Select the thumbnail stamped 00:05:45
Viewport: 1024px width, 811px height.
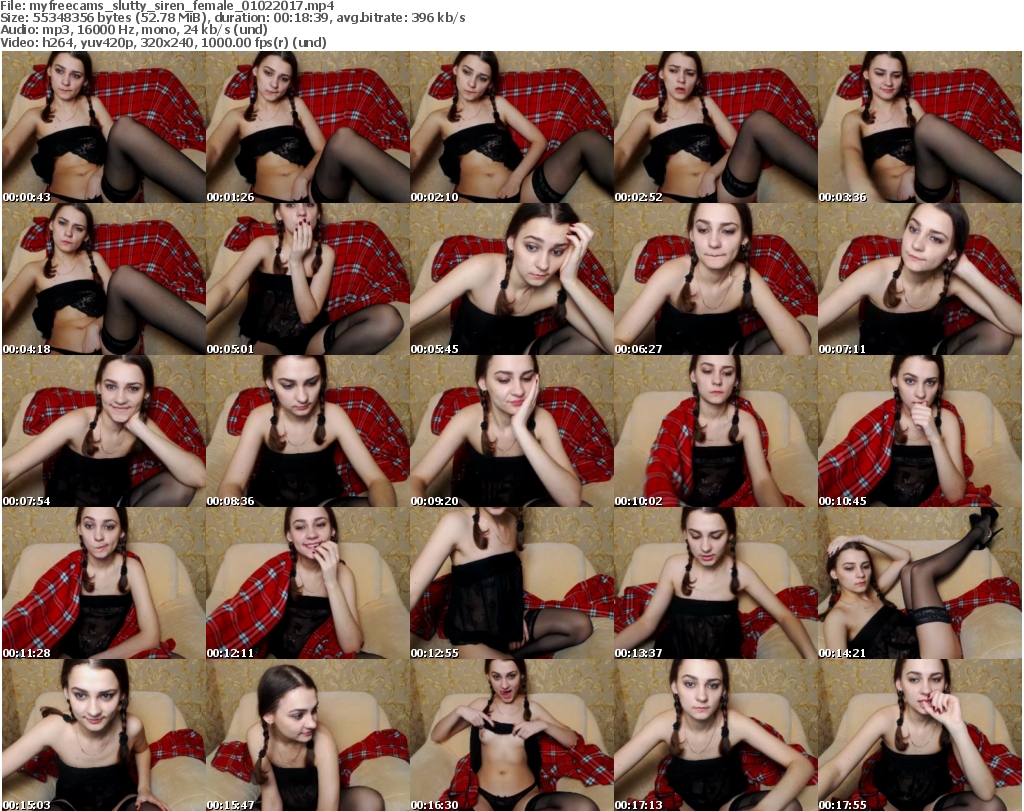click(511, 279)
